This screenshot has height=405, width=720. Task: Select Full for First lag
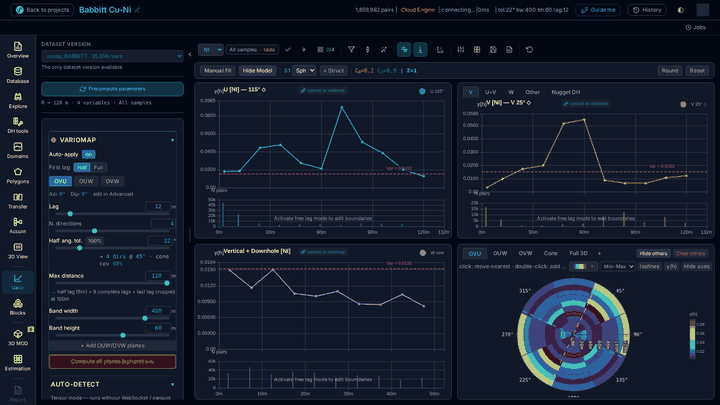[98, 167]
